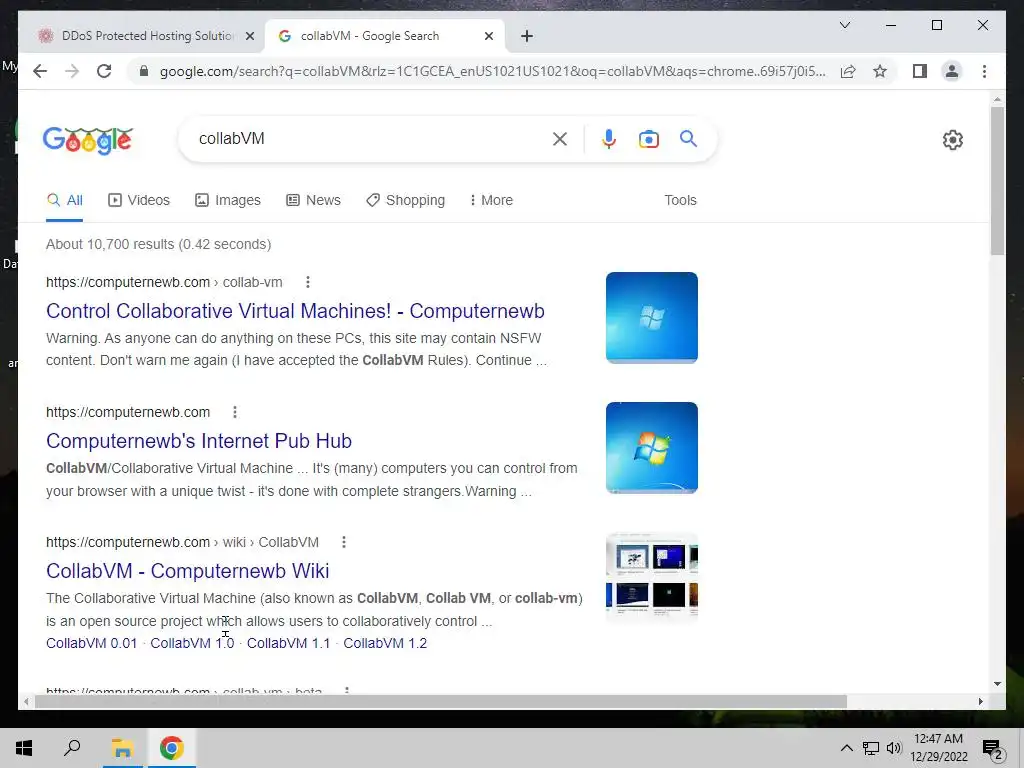The image size is (1024, 768).
Task: Click the scroll right arrow
Action: 980,701
